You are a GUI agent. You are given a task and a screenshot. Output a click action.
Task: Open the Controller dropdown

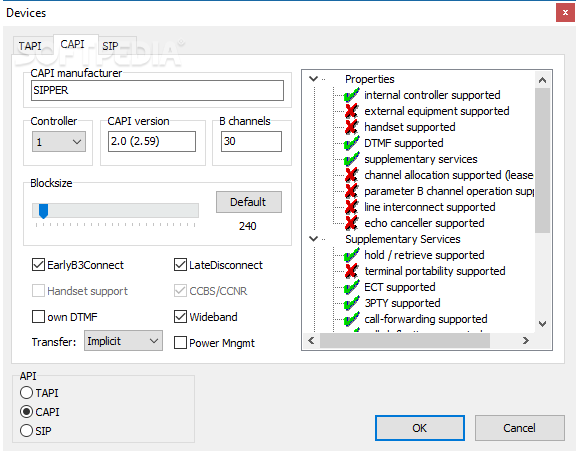click(59, 142)
